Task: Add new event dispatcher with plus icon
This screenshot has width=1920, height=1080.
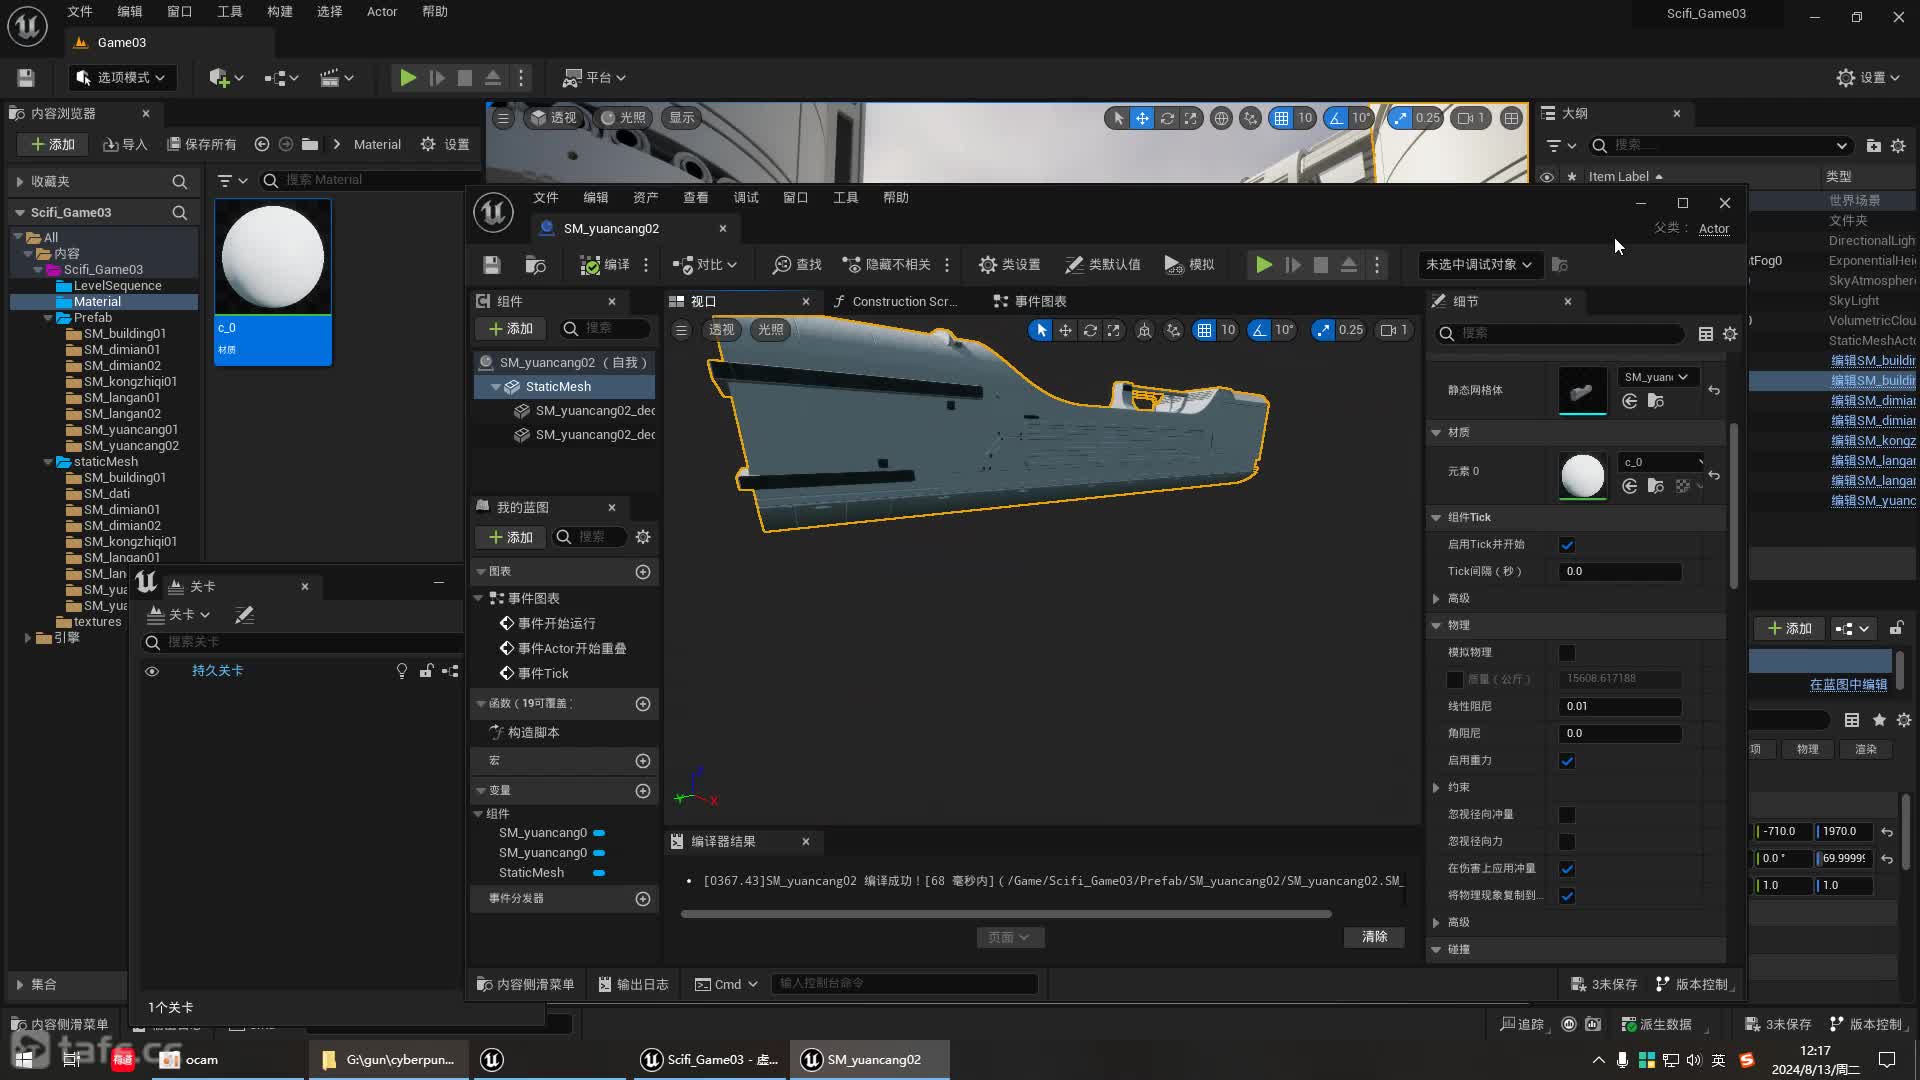Action: point(643,899)
